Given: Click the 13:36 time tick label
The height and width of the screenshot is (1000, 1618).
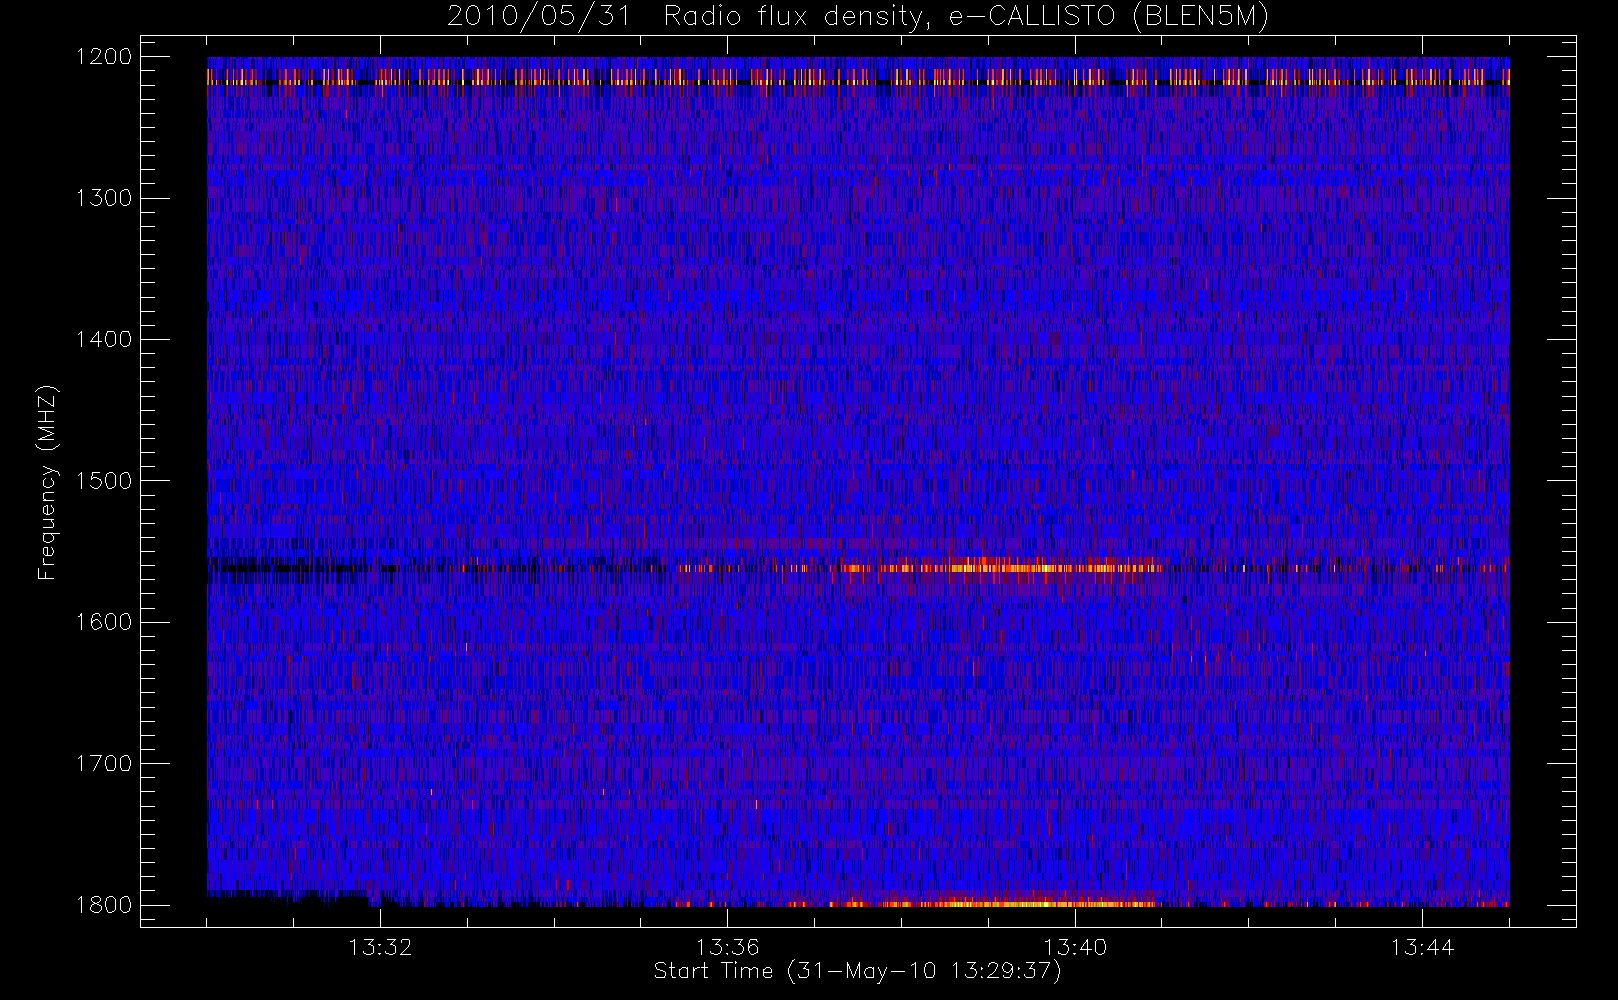Looking at the screenshot, I should click(x=727, y=947).
